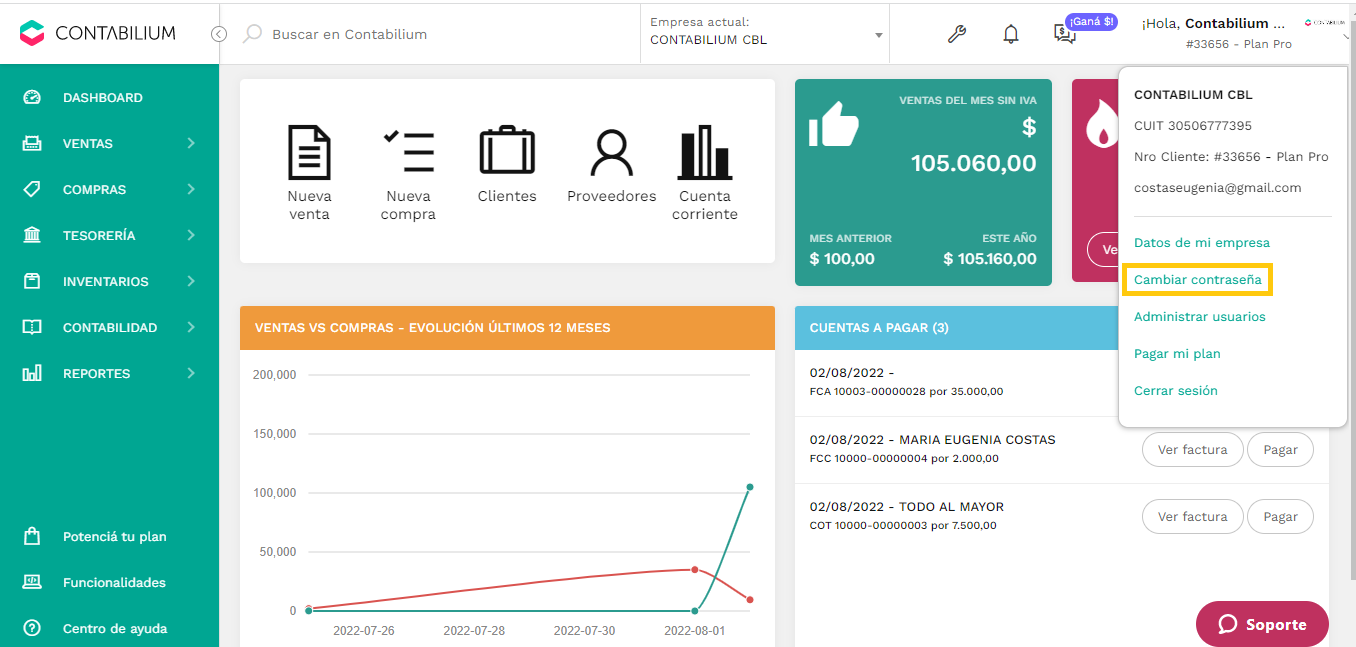Expand the Contabilidad submenu arrow
The image size is (1356, 647).
(191, 327)
